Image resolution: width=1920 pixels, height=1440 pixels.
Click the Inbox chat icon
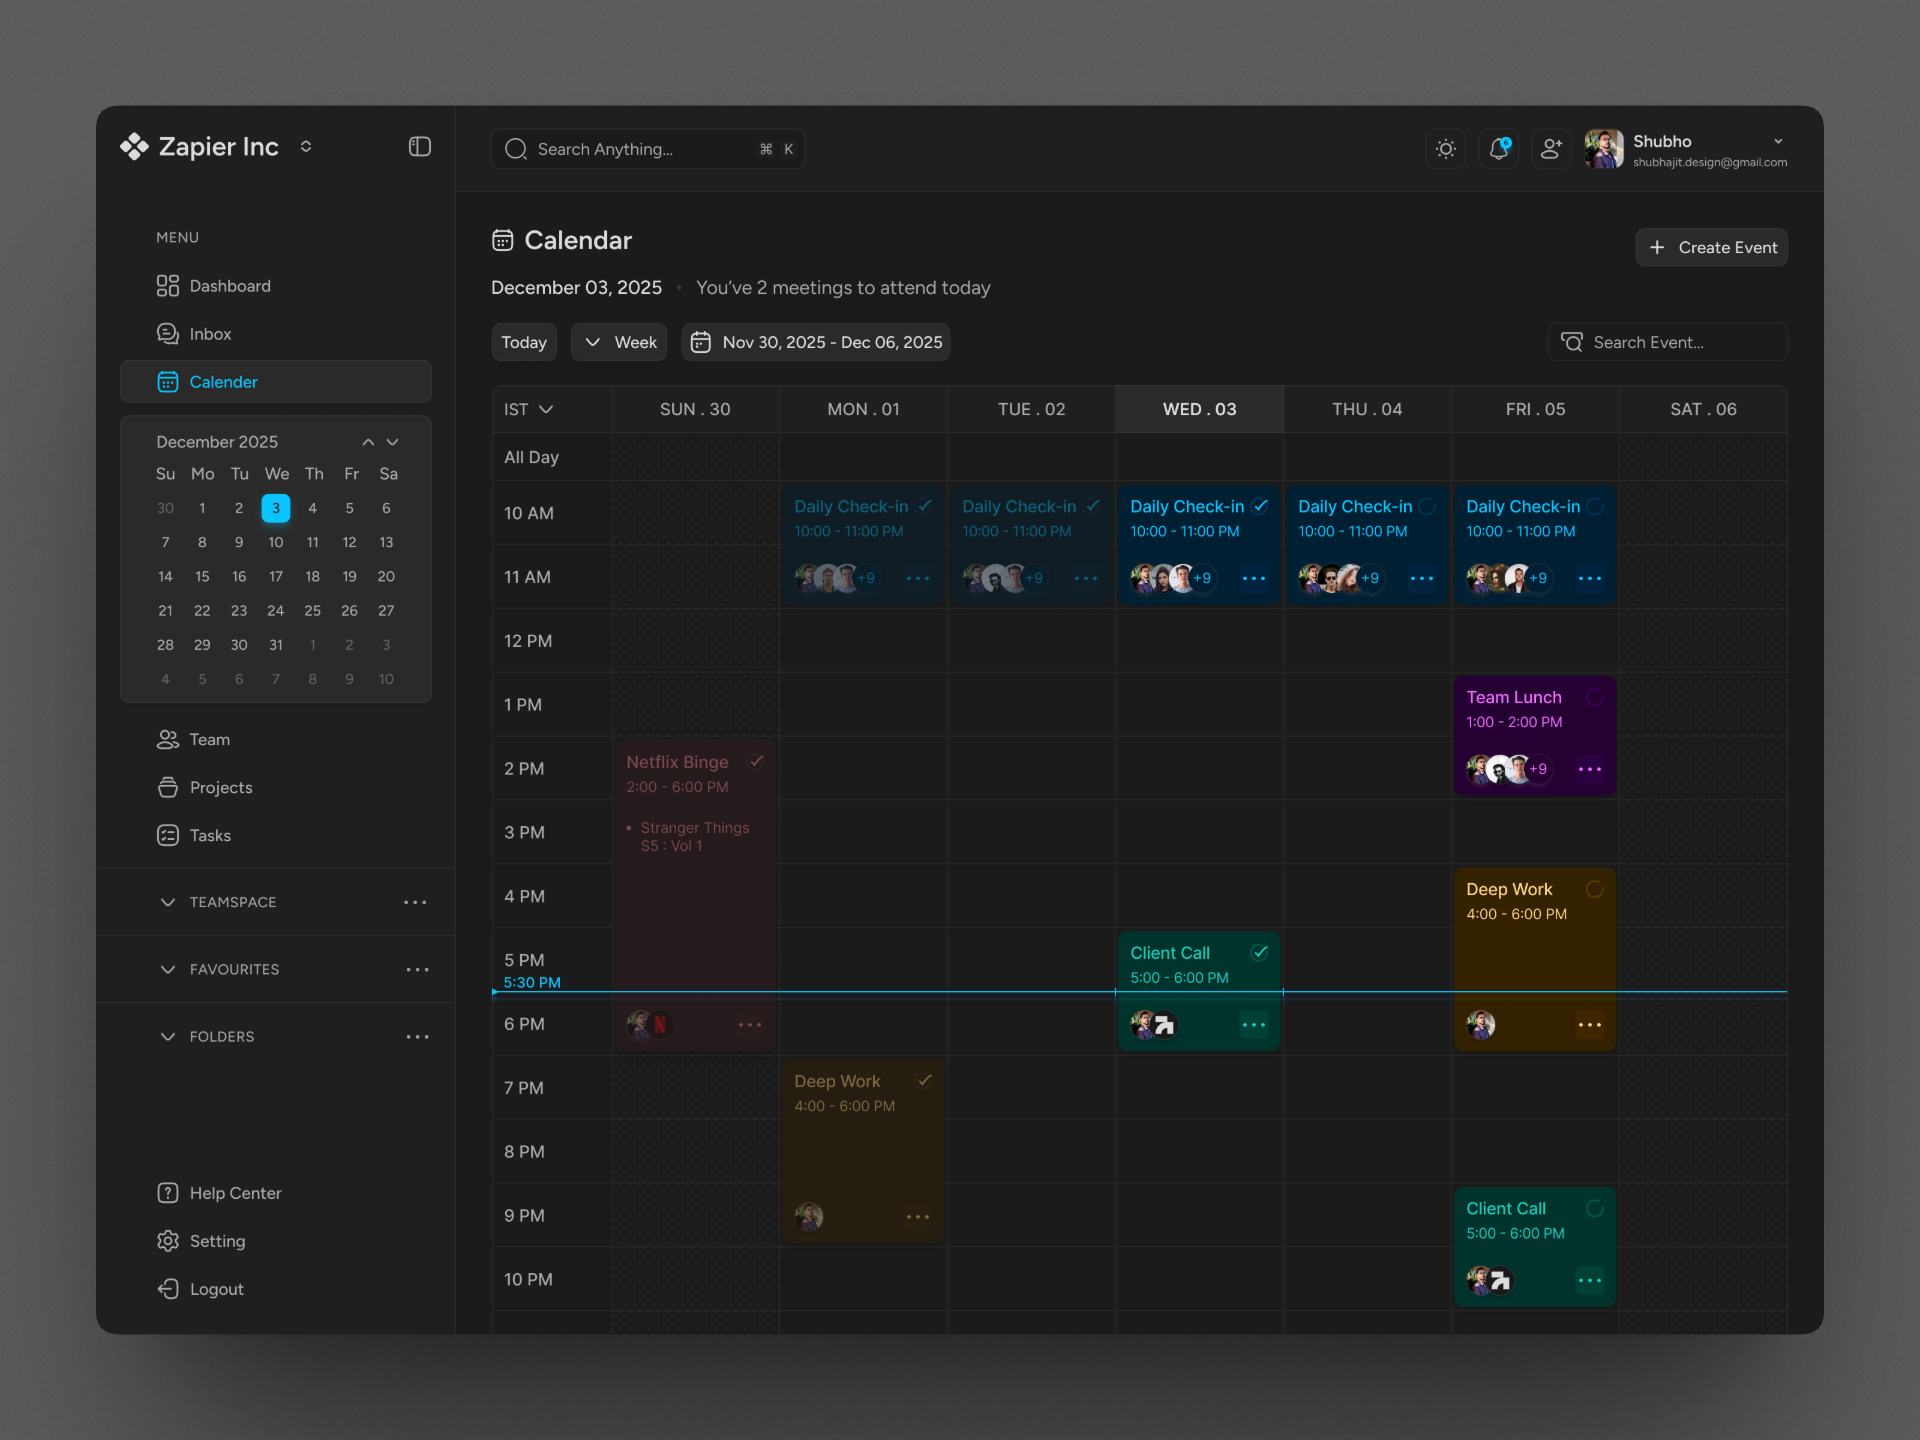(167, 333)
